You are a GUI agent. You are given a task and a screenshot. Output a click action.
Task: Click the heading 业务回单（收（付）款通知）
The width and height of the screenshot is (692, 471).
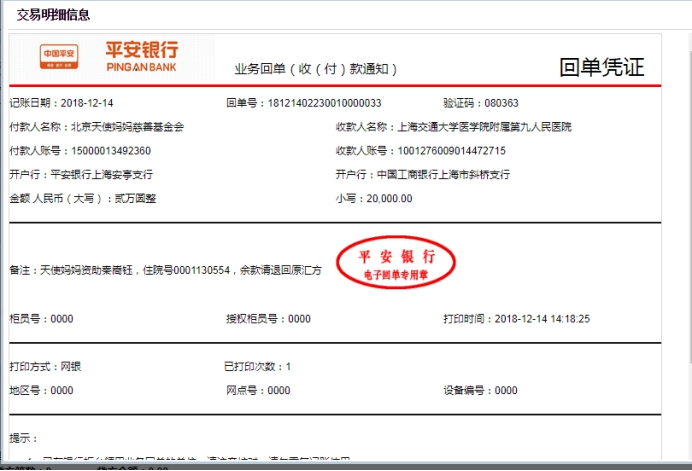pyautogui.click(x=316, y=69)
